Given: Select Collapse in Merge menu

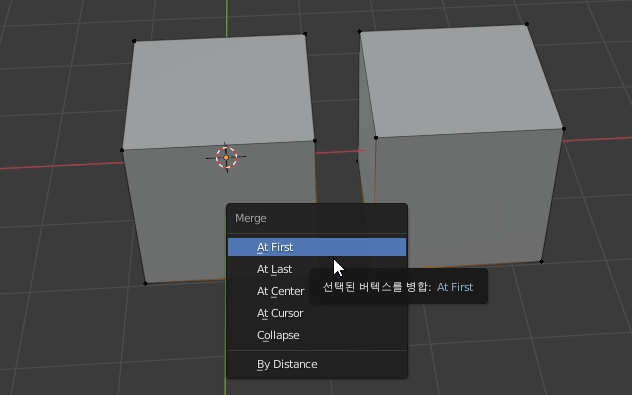Looking at the screenshot, I should coord(317,335).
